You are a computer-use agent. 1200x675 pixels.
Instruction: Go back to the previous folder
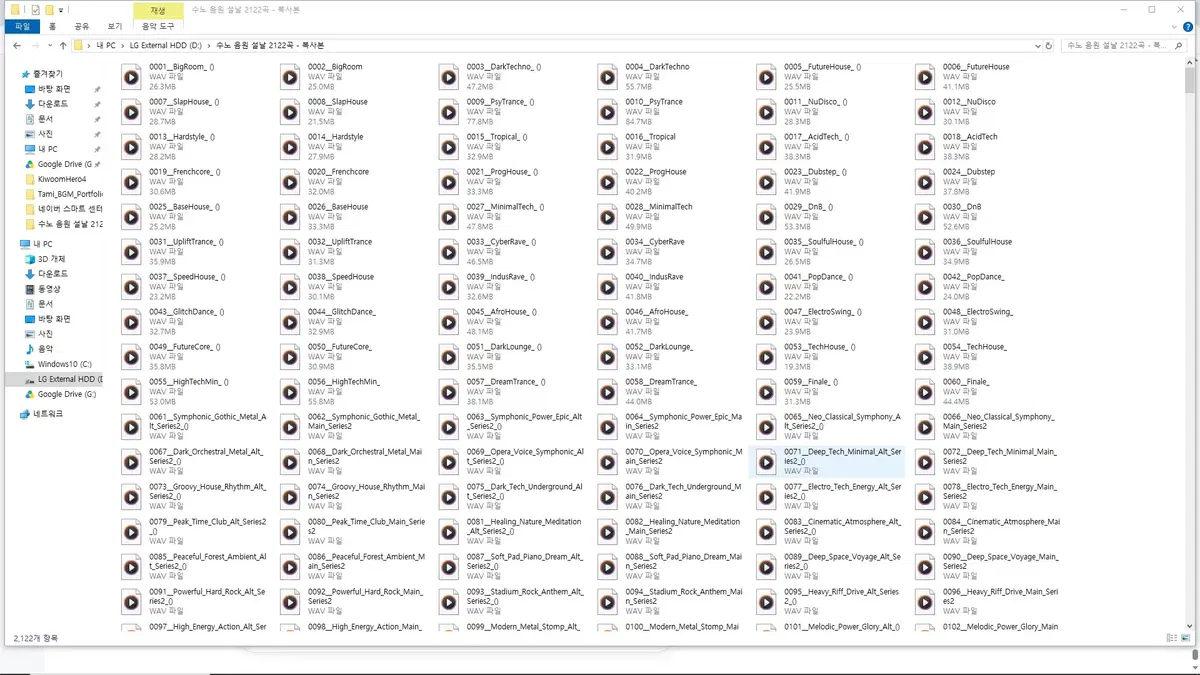coord(17,45)
